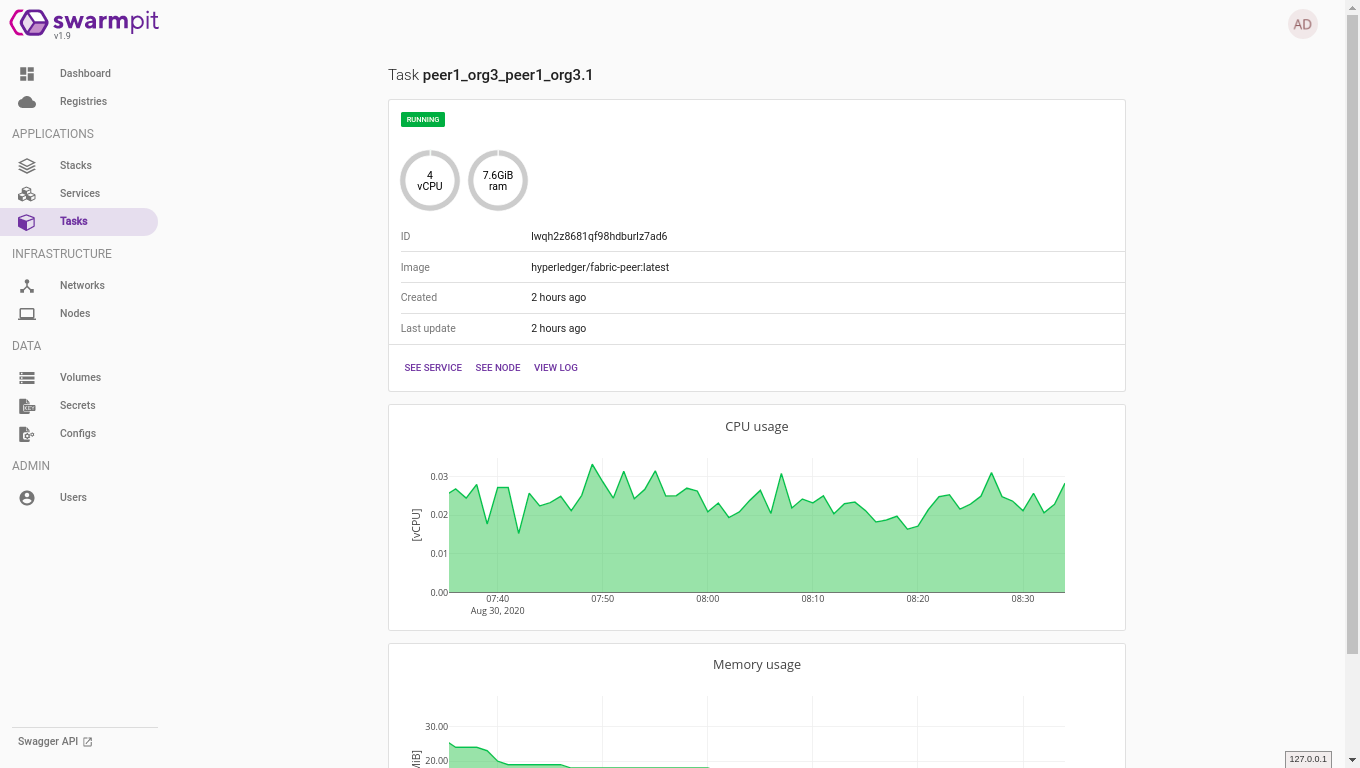Click the Users account icon

point(27,498)
